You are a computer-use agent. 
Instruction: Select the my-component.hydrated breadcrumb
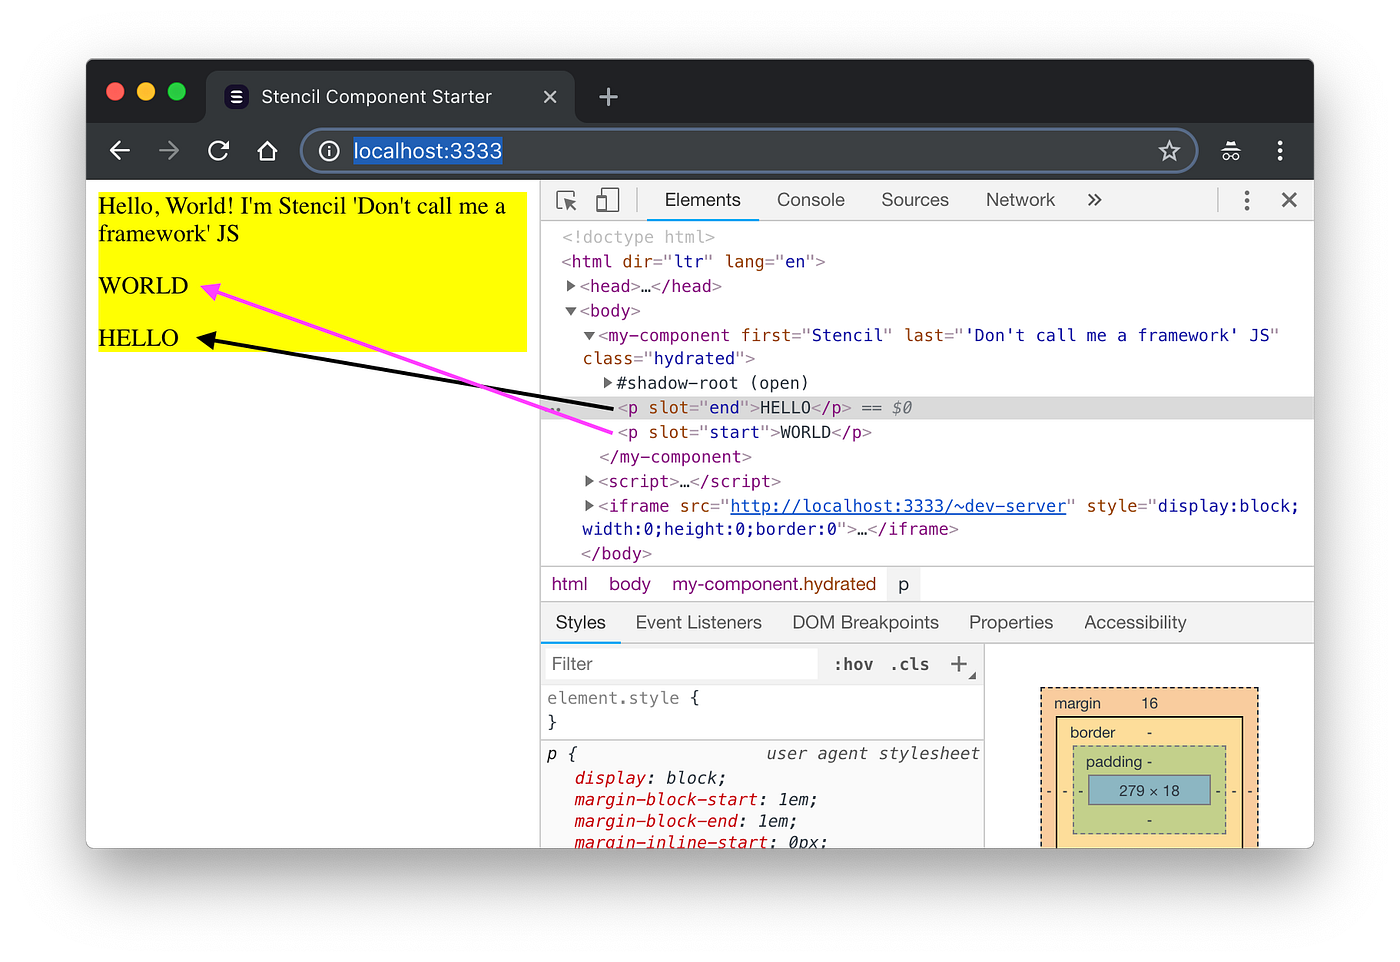click(x=774, y=584)
